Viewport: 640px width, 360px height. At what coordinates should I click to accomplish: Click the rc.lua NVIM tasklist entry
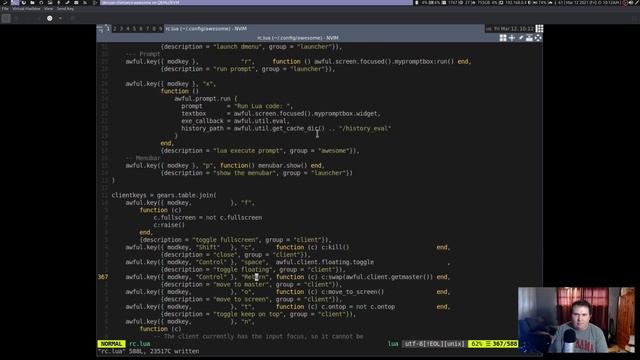pos(324,29)
